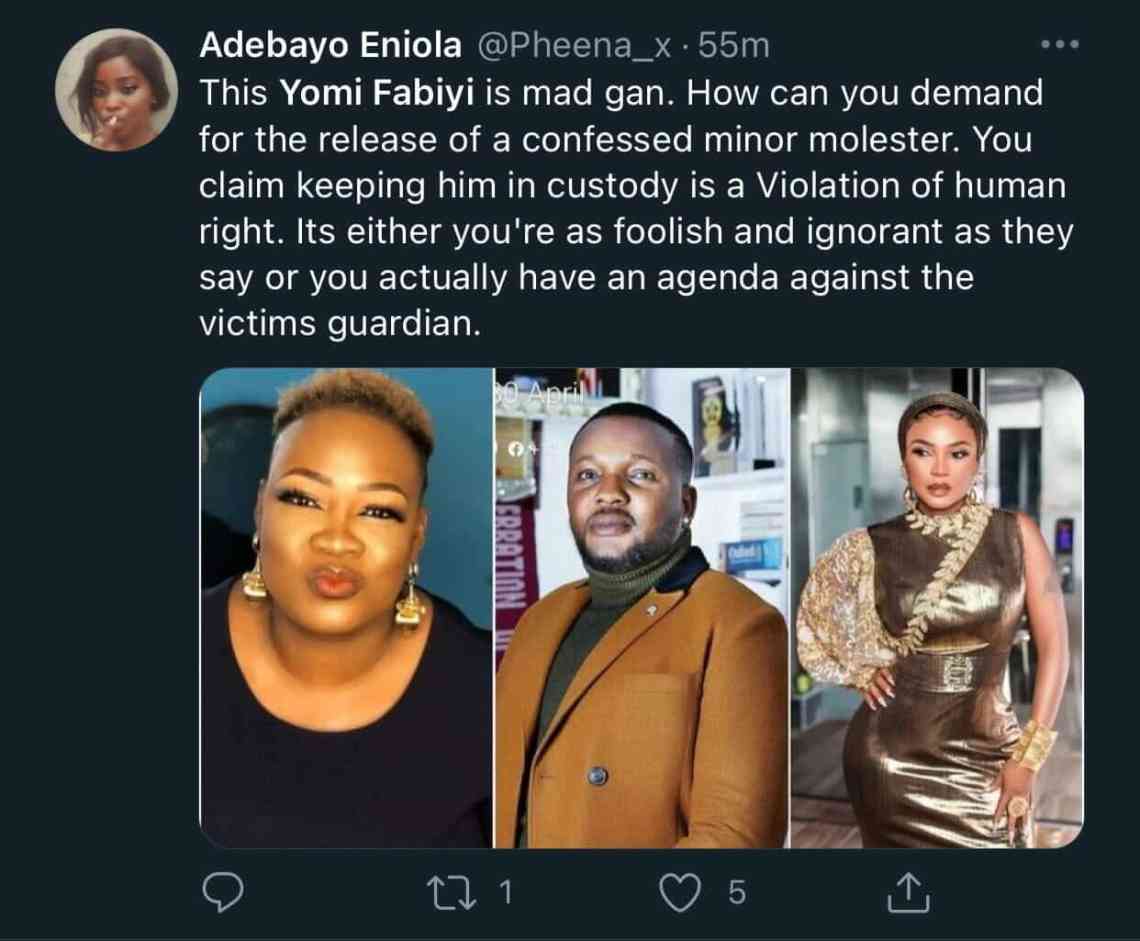Image resolution: width=1140 pixels, height=941 pixels.
Task: Click the '30 April' overlay on middle photo
Action: click(x=529, y=393)
